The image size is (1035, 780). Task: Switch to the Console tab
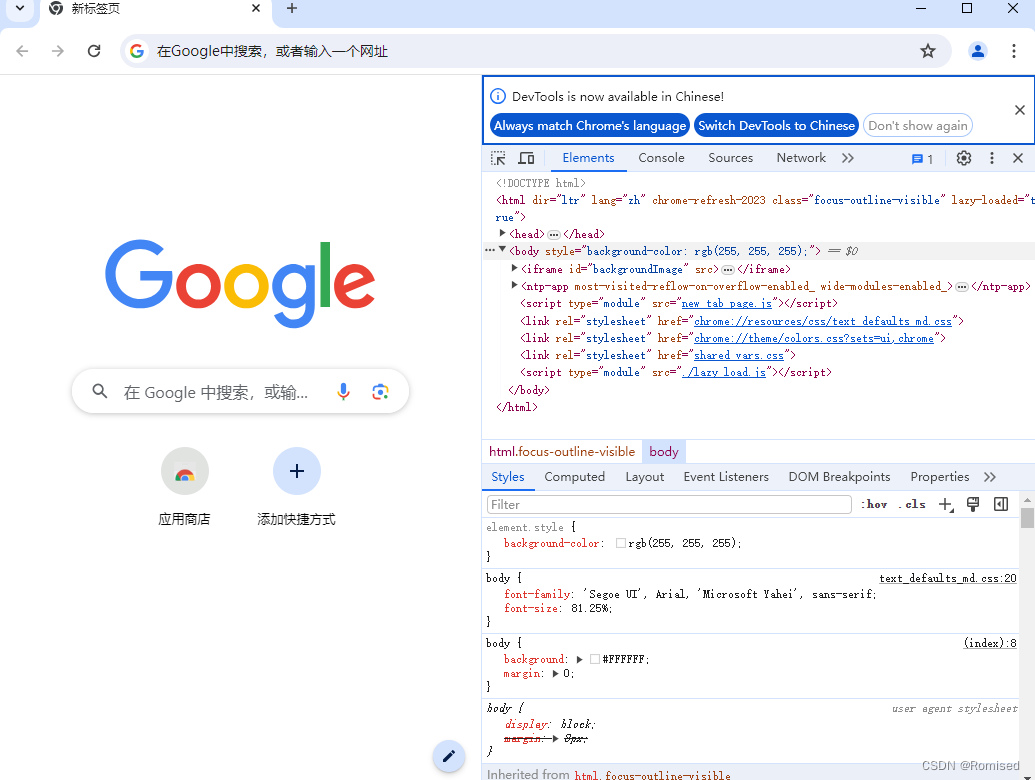661,158
